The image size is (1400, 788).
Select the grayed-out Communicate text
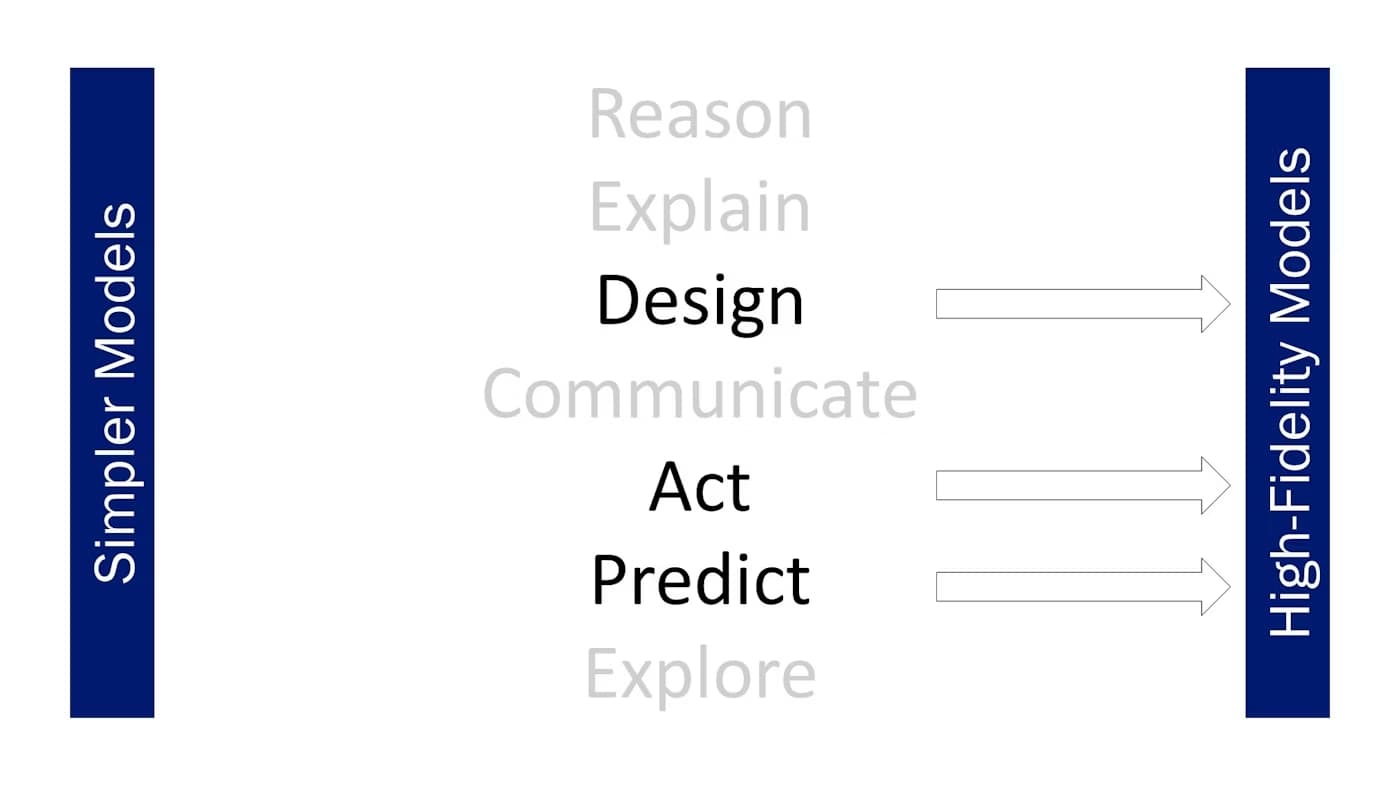[x=700, y=394]
